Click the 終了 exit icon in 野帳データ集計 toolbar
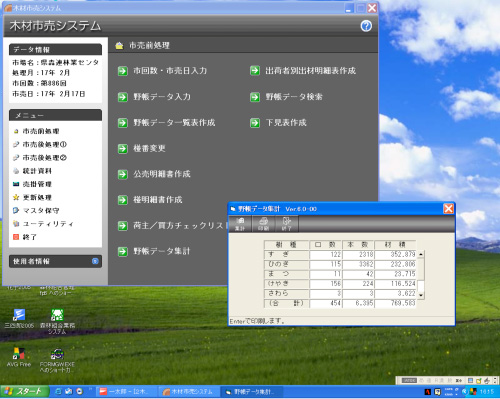 point(286,223)
